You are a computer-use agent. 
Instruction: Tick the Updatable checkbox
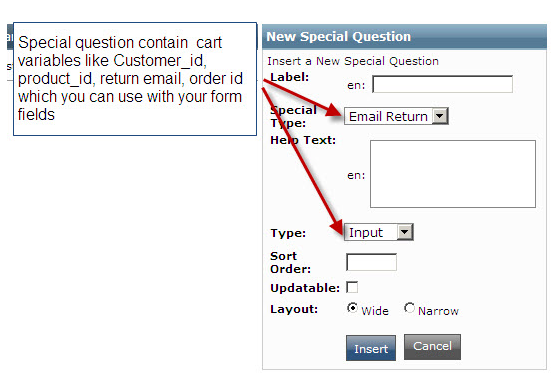352,287
